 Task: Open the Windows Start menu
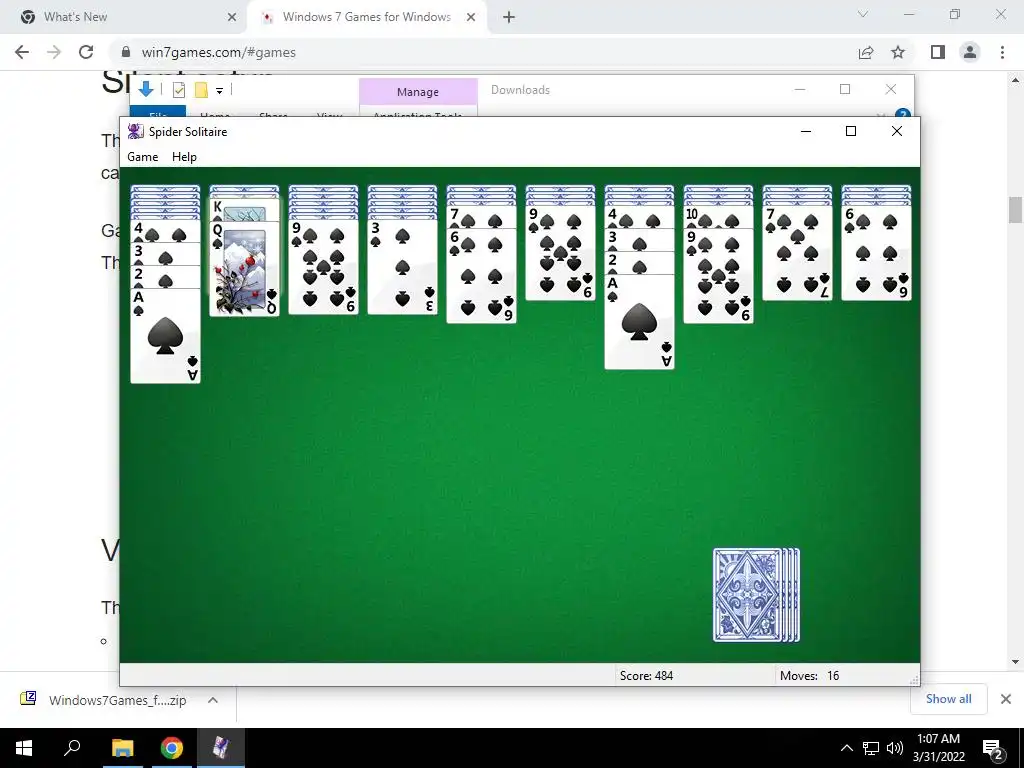tap(24, 748)
